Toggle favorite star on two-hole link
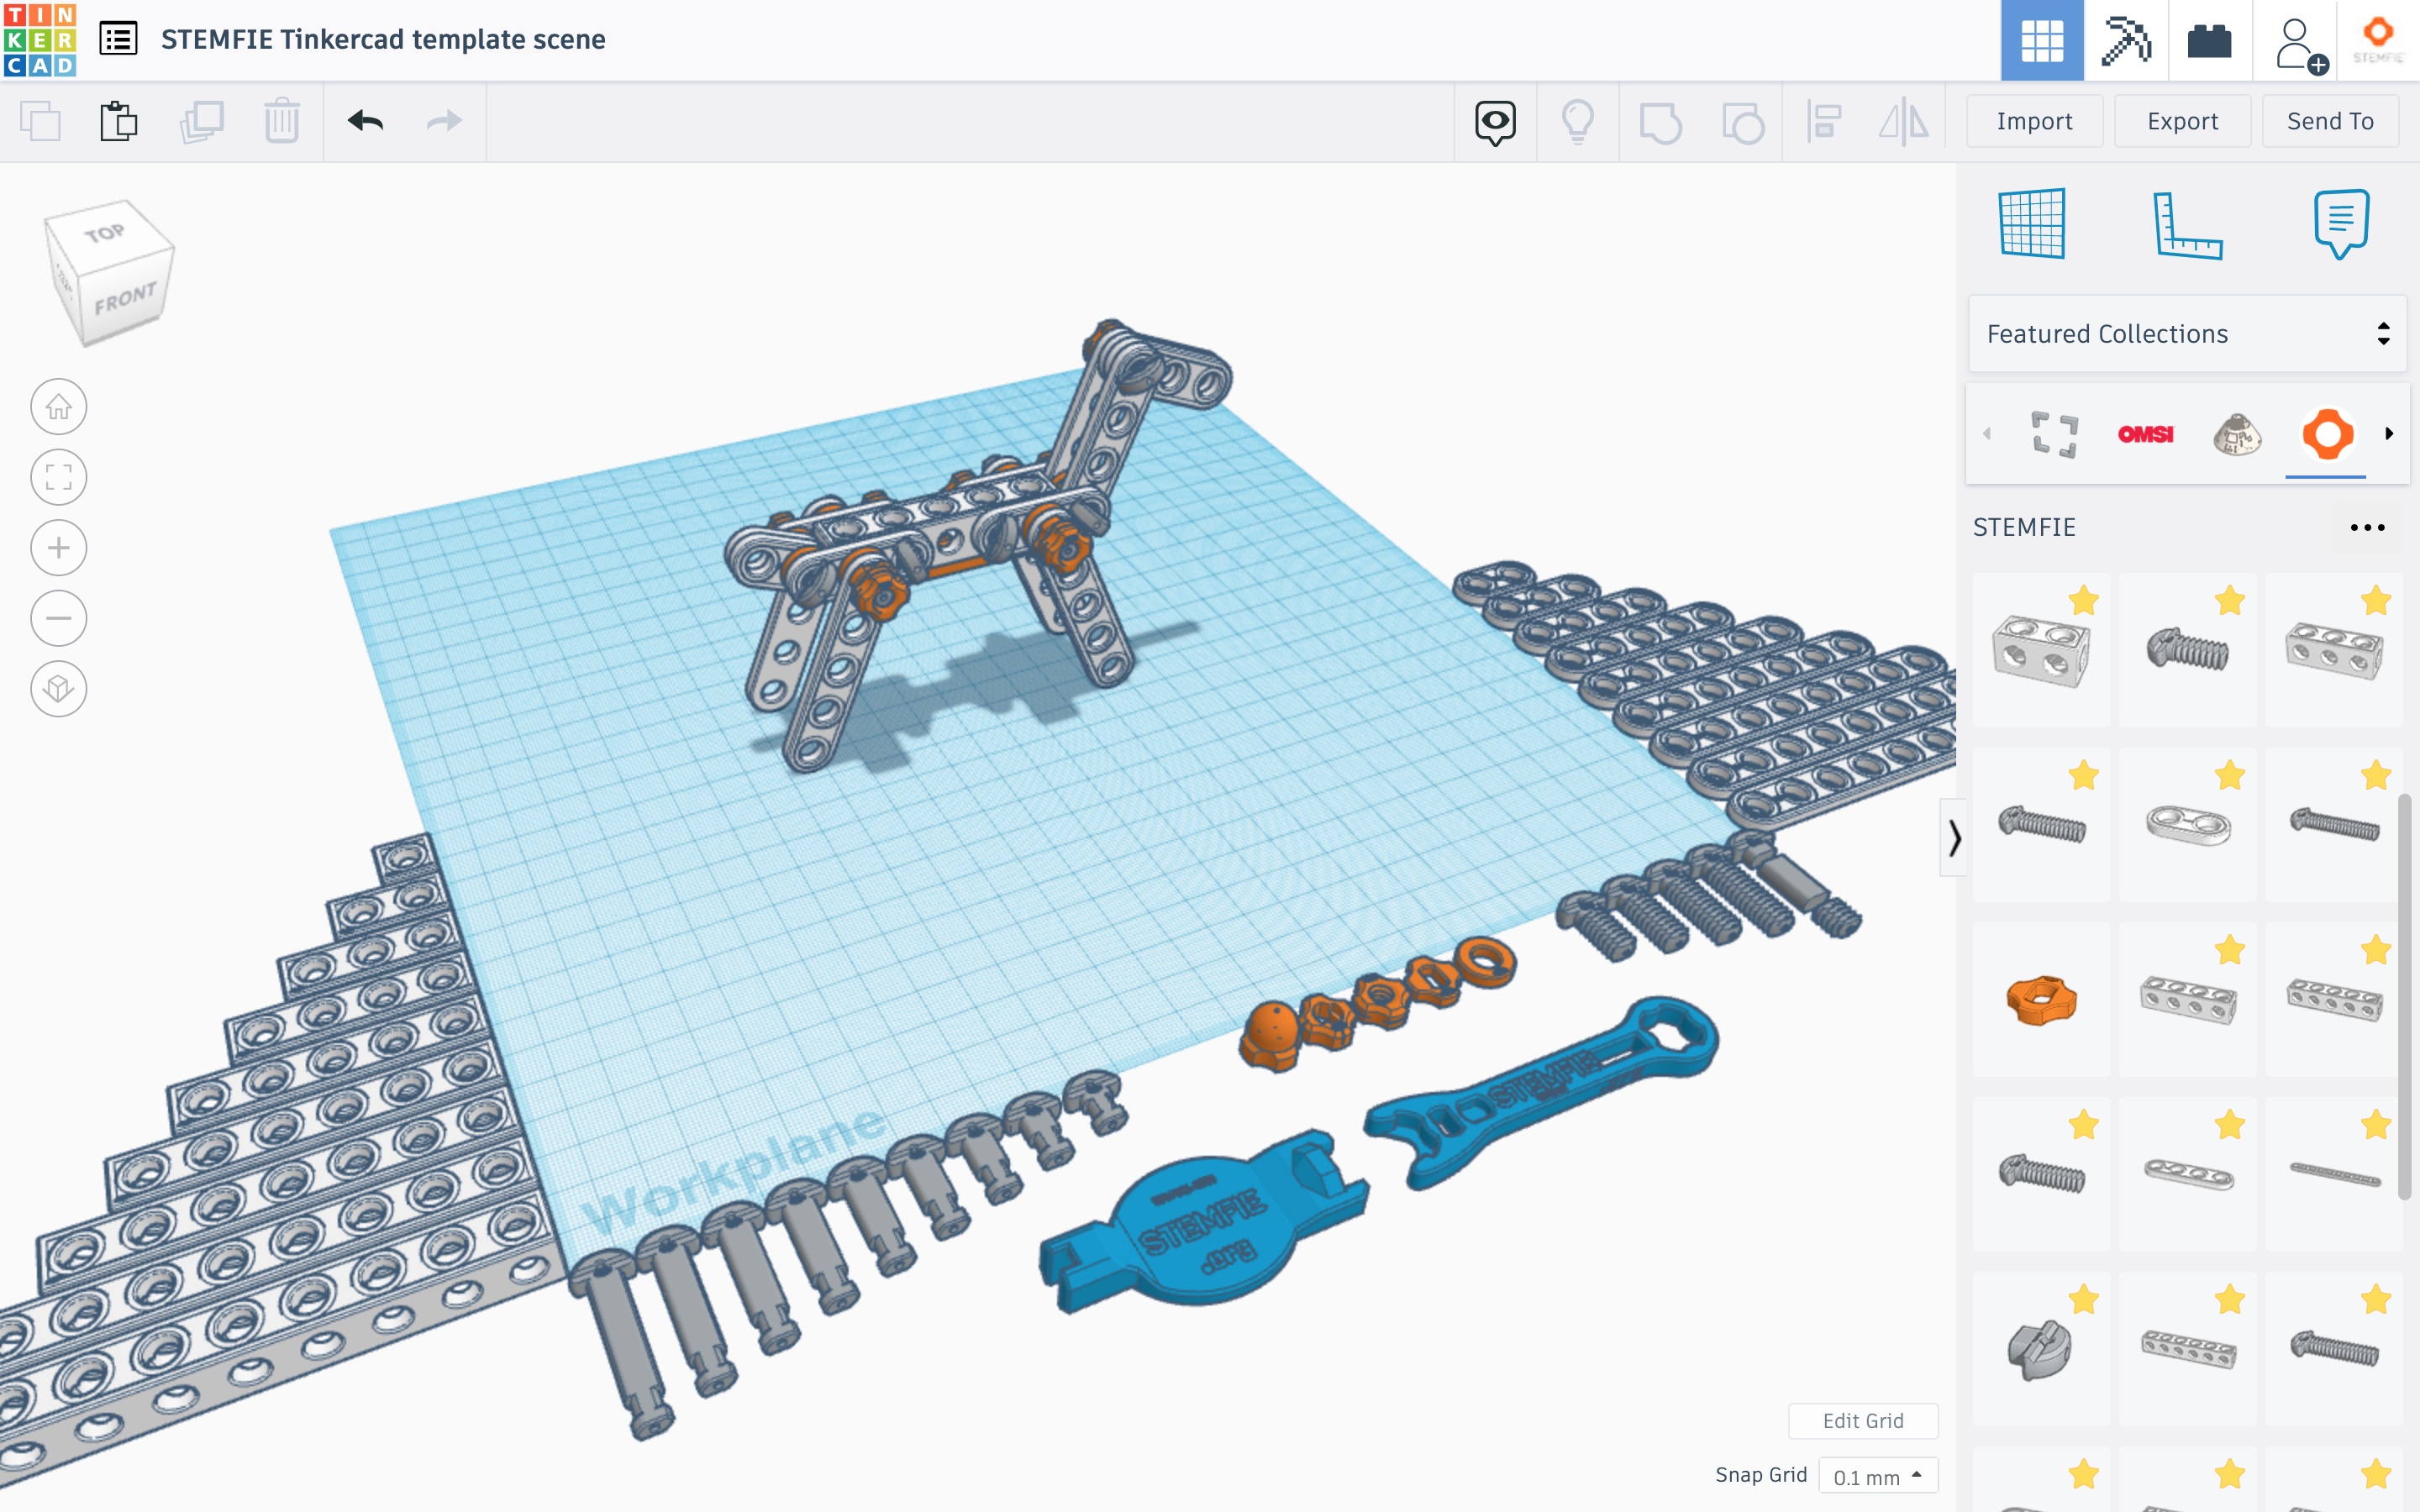Image resolution: width=2420 pixels, height=1512 pixels. pyautogui.click(x=2230, y=775)
